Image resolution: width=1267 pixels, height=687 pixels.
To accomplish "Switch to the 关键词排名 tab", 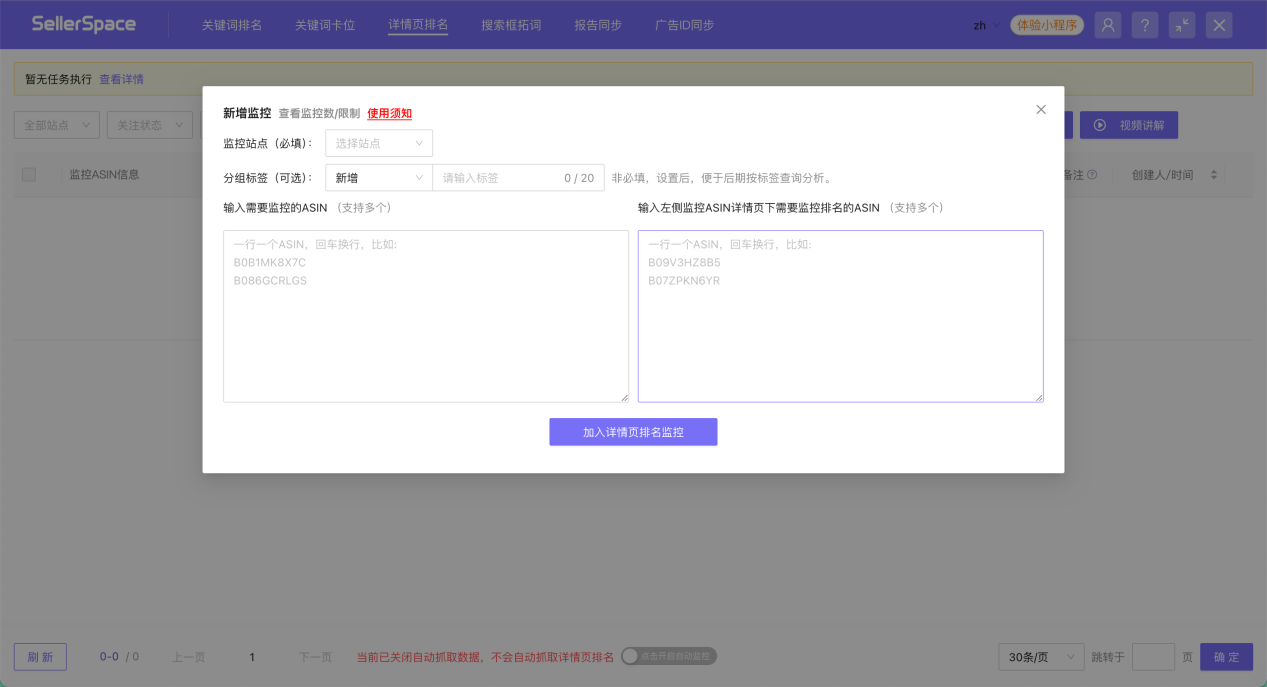I will [230, 24].
